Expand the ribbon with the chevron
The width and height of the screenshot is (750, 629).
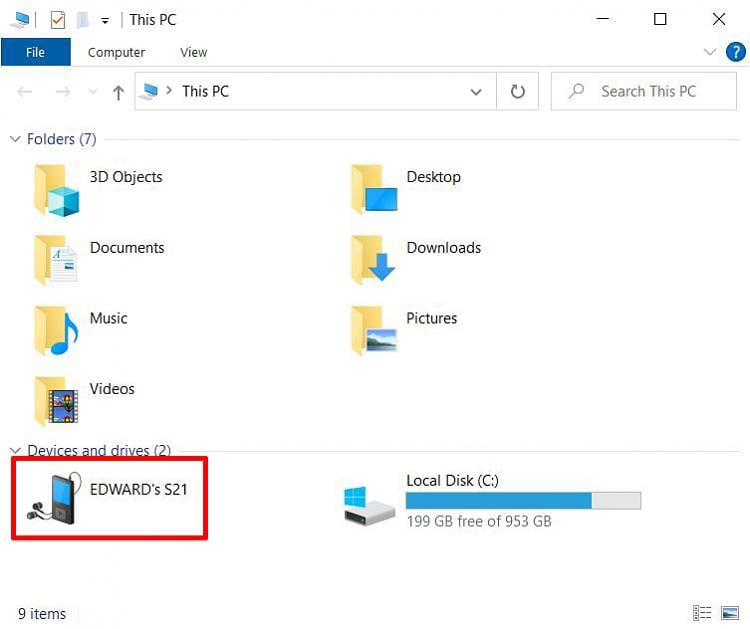[x=710, y=52]
